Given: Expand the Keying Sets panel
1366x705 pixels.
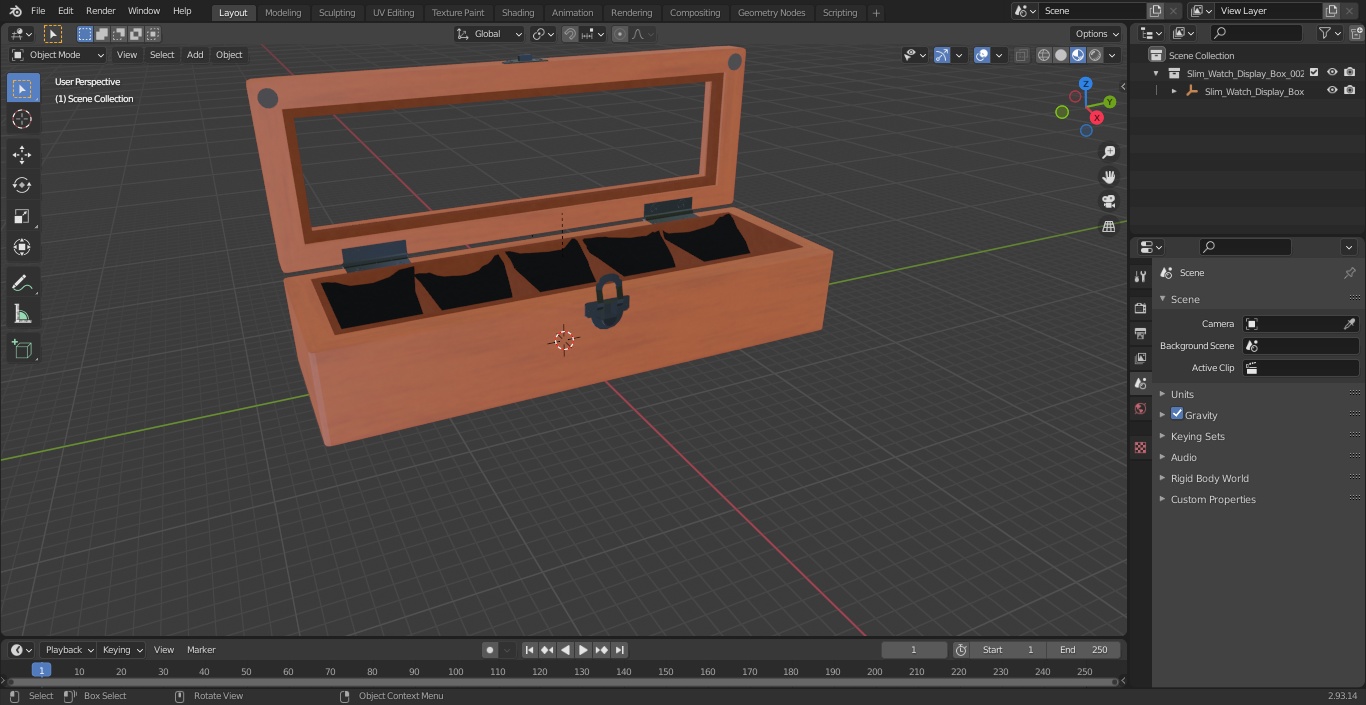Looking at the screenshot, I should 1197,436.
